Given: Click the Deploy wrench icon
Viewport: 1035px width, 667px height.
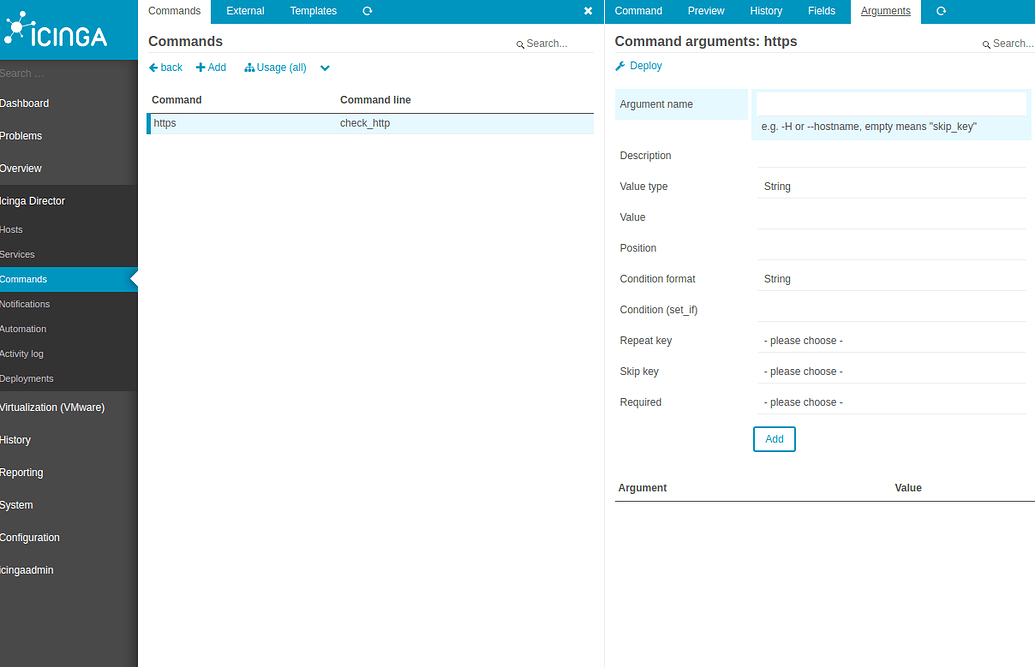Looking at the screenshot, I should point(622,65).
